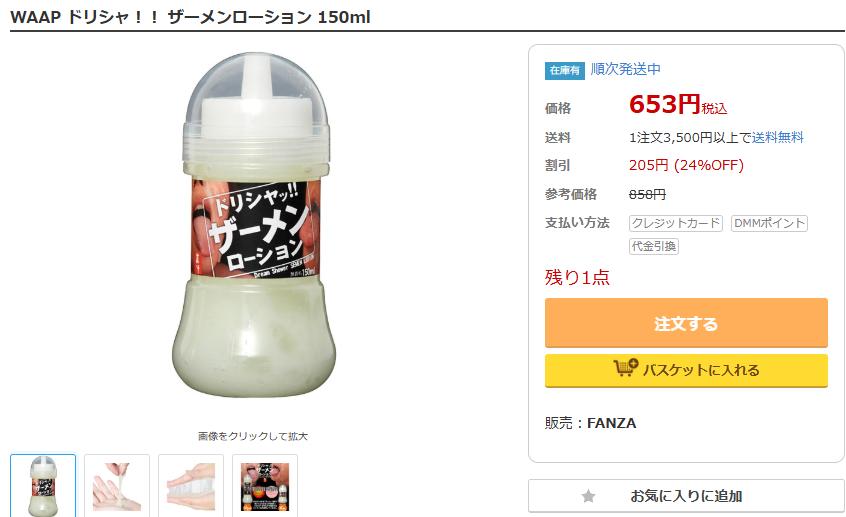Click the shopping cart icon on basket button
846x517 pixels.
pos(625,369)
